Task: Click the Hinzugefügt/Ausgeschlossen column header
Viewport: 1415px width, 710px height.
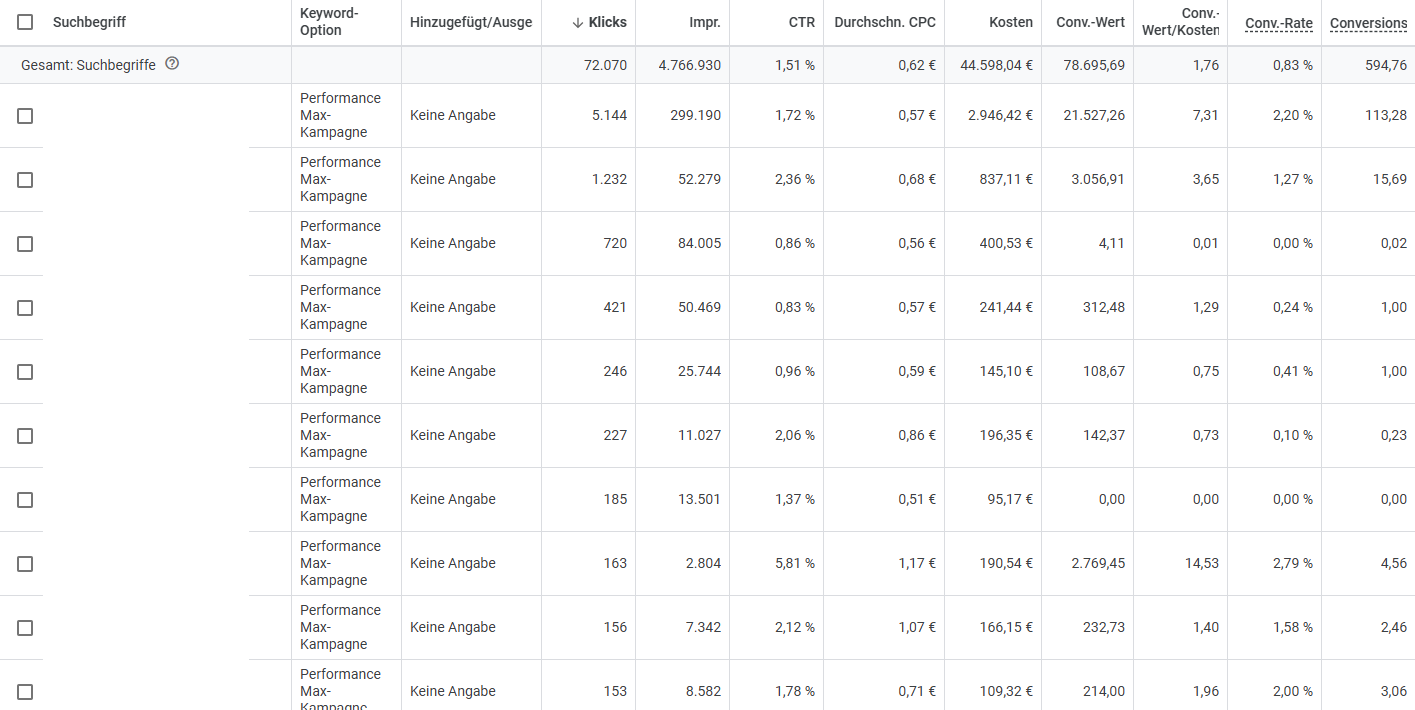Action: pyautogui.click(x=471, y=22)
